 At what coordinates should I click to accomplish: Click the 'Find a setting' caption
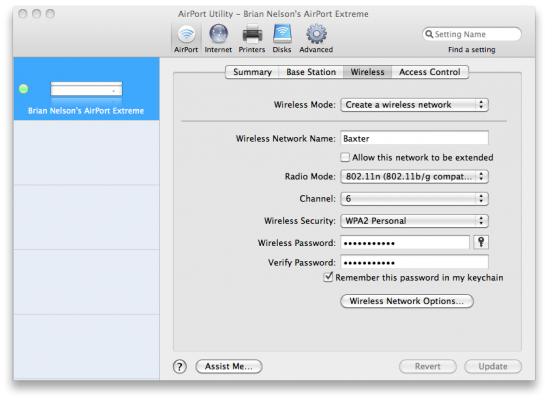[471, 50]
